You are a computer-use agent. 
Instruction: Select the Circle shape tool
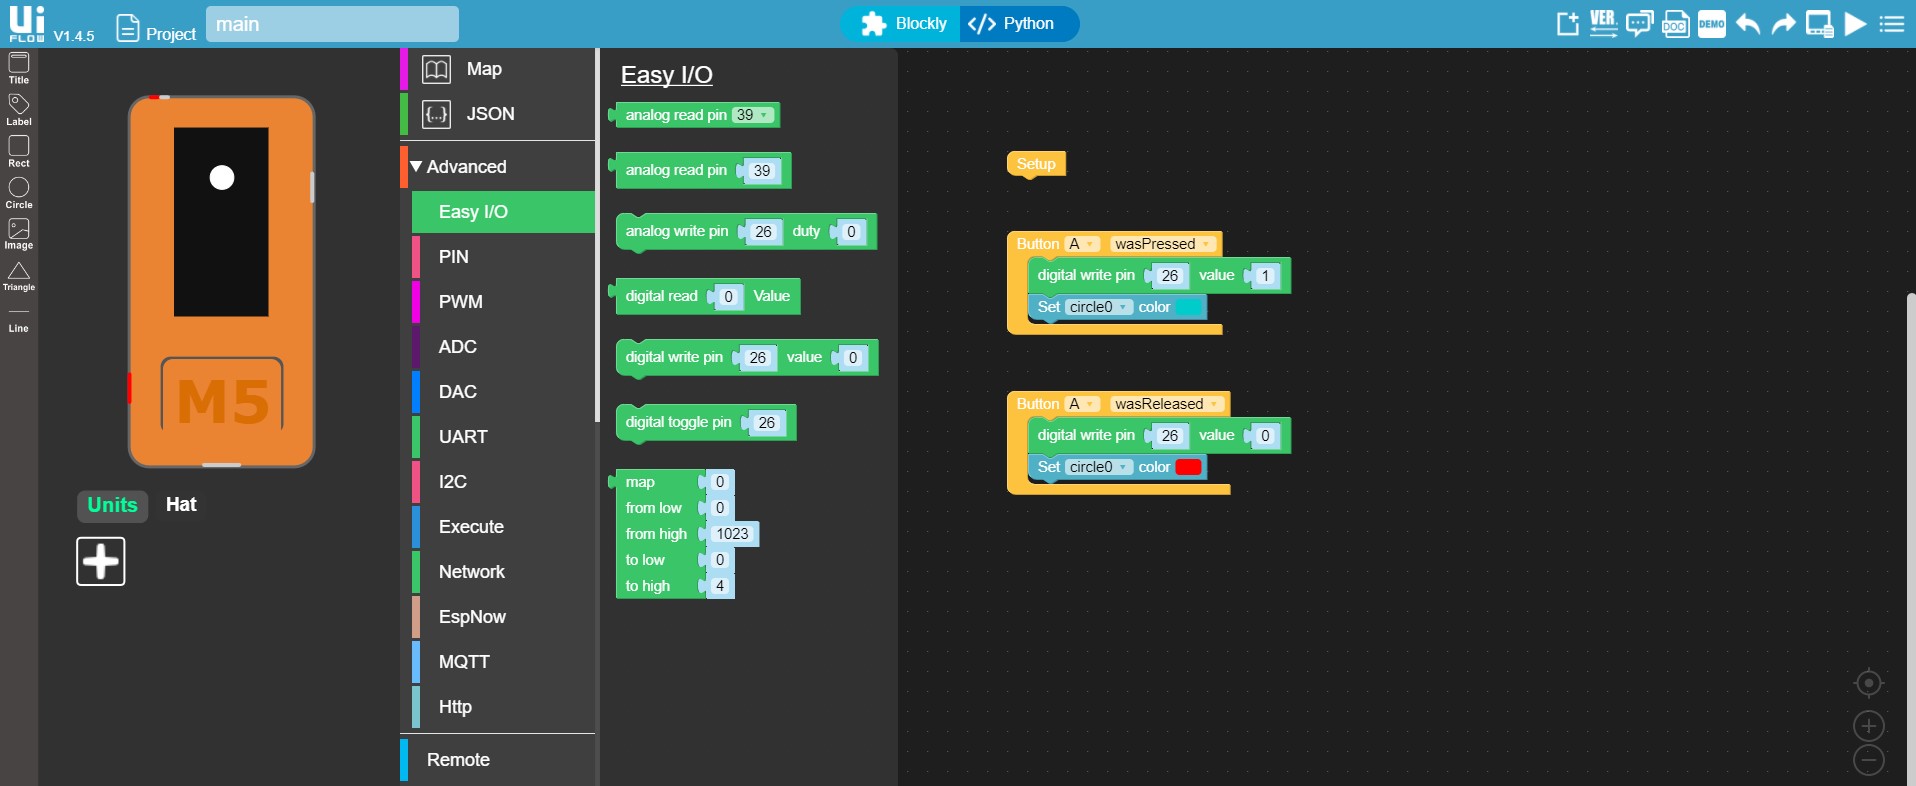tap(19, 193)
